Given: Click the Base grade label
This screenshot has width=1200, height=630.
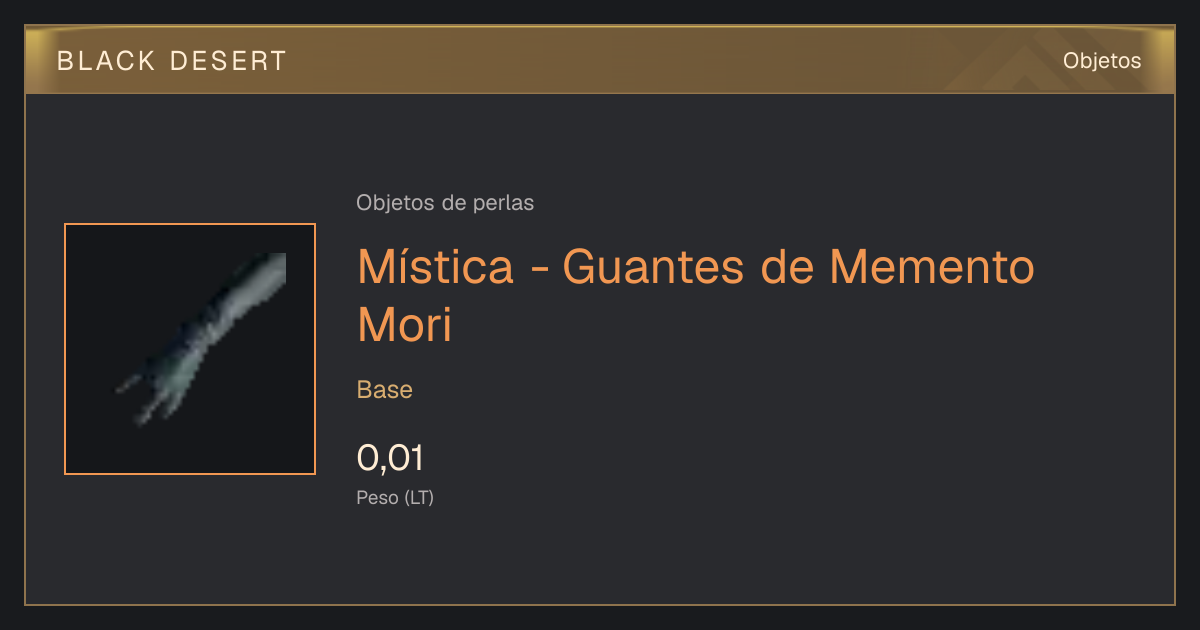Looking at the screenshot, I should 385,390.
